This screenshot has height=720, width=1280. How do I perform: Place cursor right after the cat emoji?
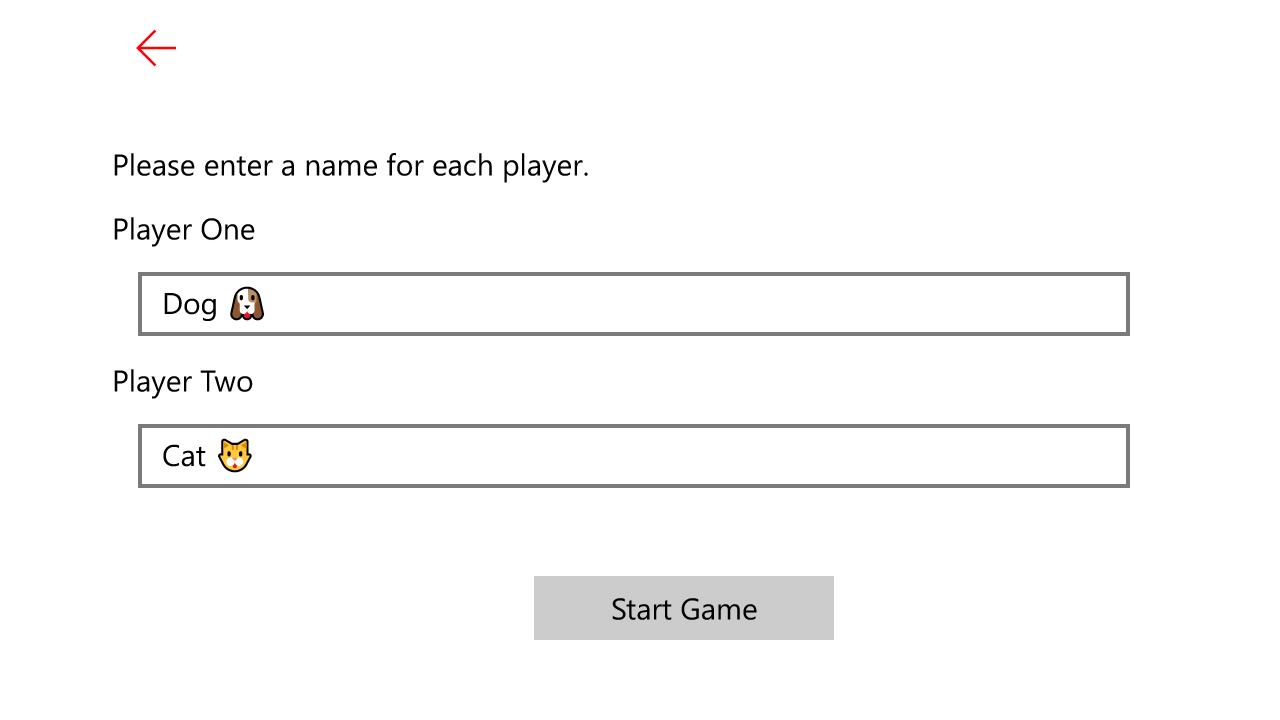coord(255,456)
